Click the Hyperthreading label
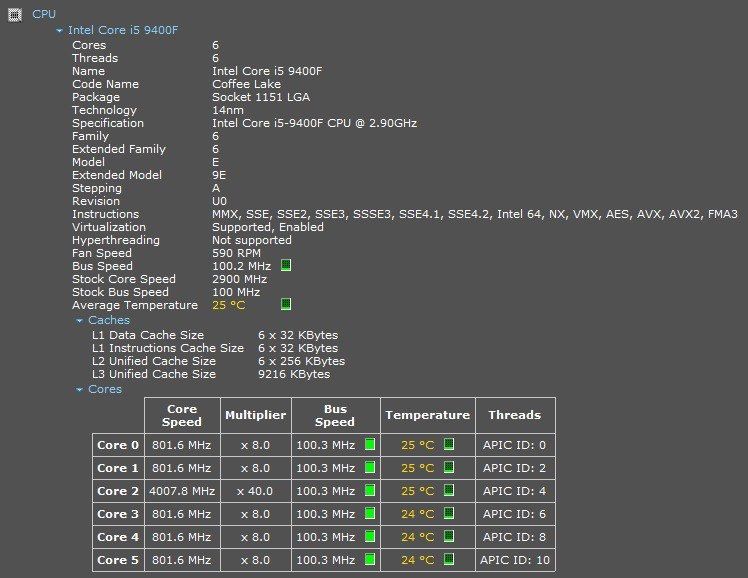 coord(116,240)
